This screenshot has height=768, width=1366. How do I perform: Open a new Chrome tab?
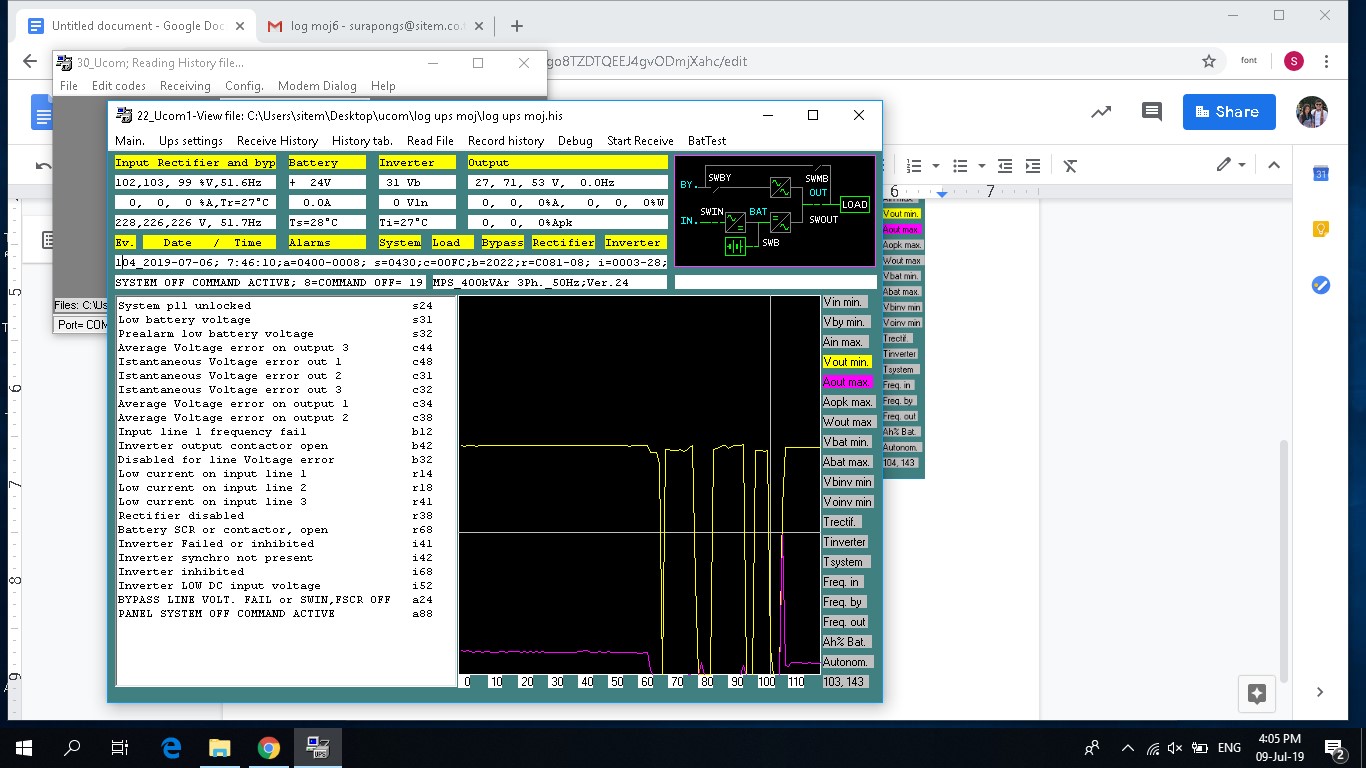pyautogui.click(x=516, y=26)
